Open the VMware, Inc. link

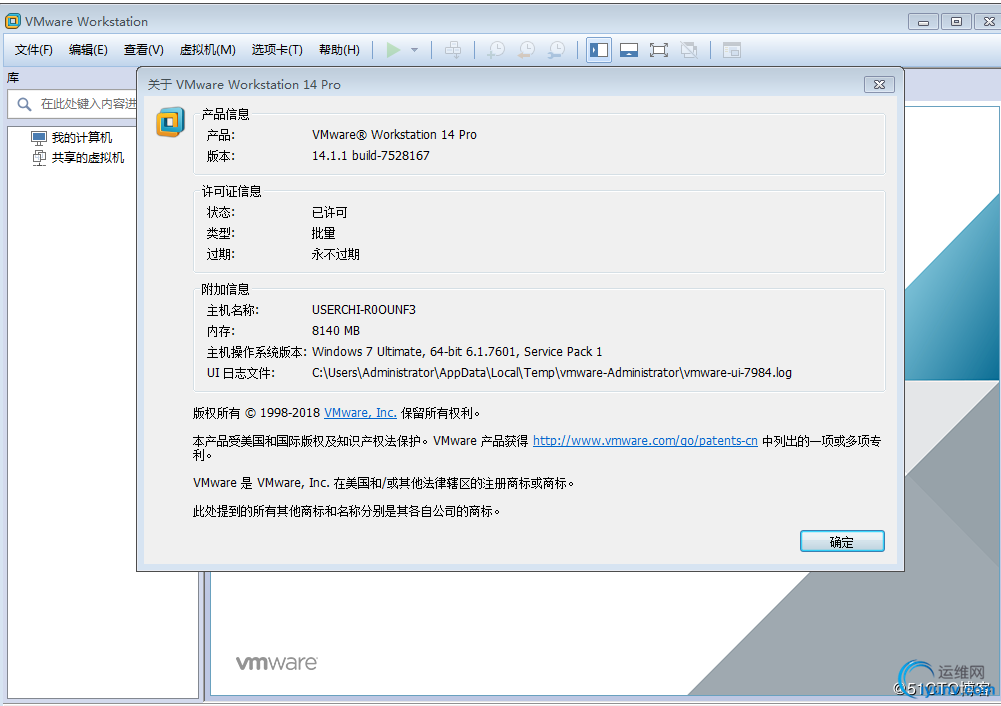[360, 413]
